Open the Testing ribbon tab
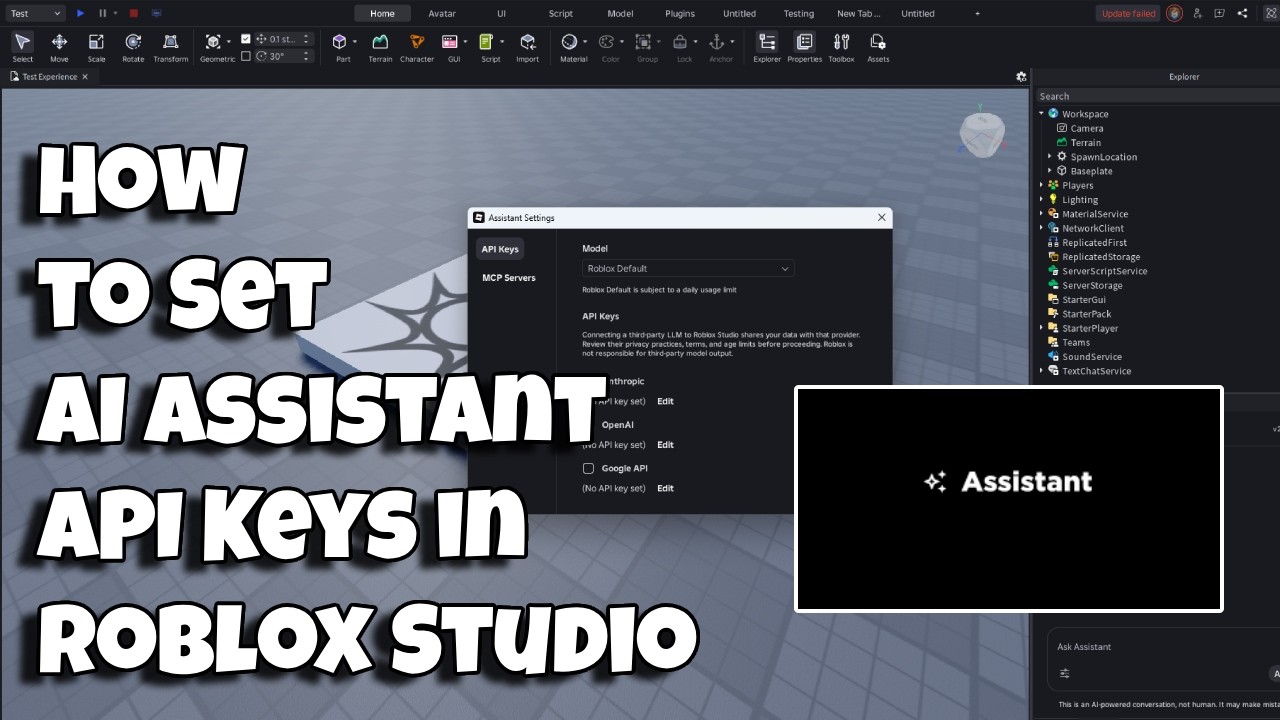Viewport: 1280px width, 720px height. 798,13
